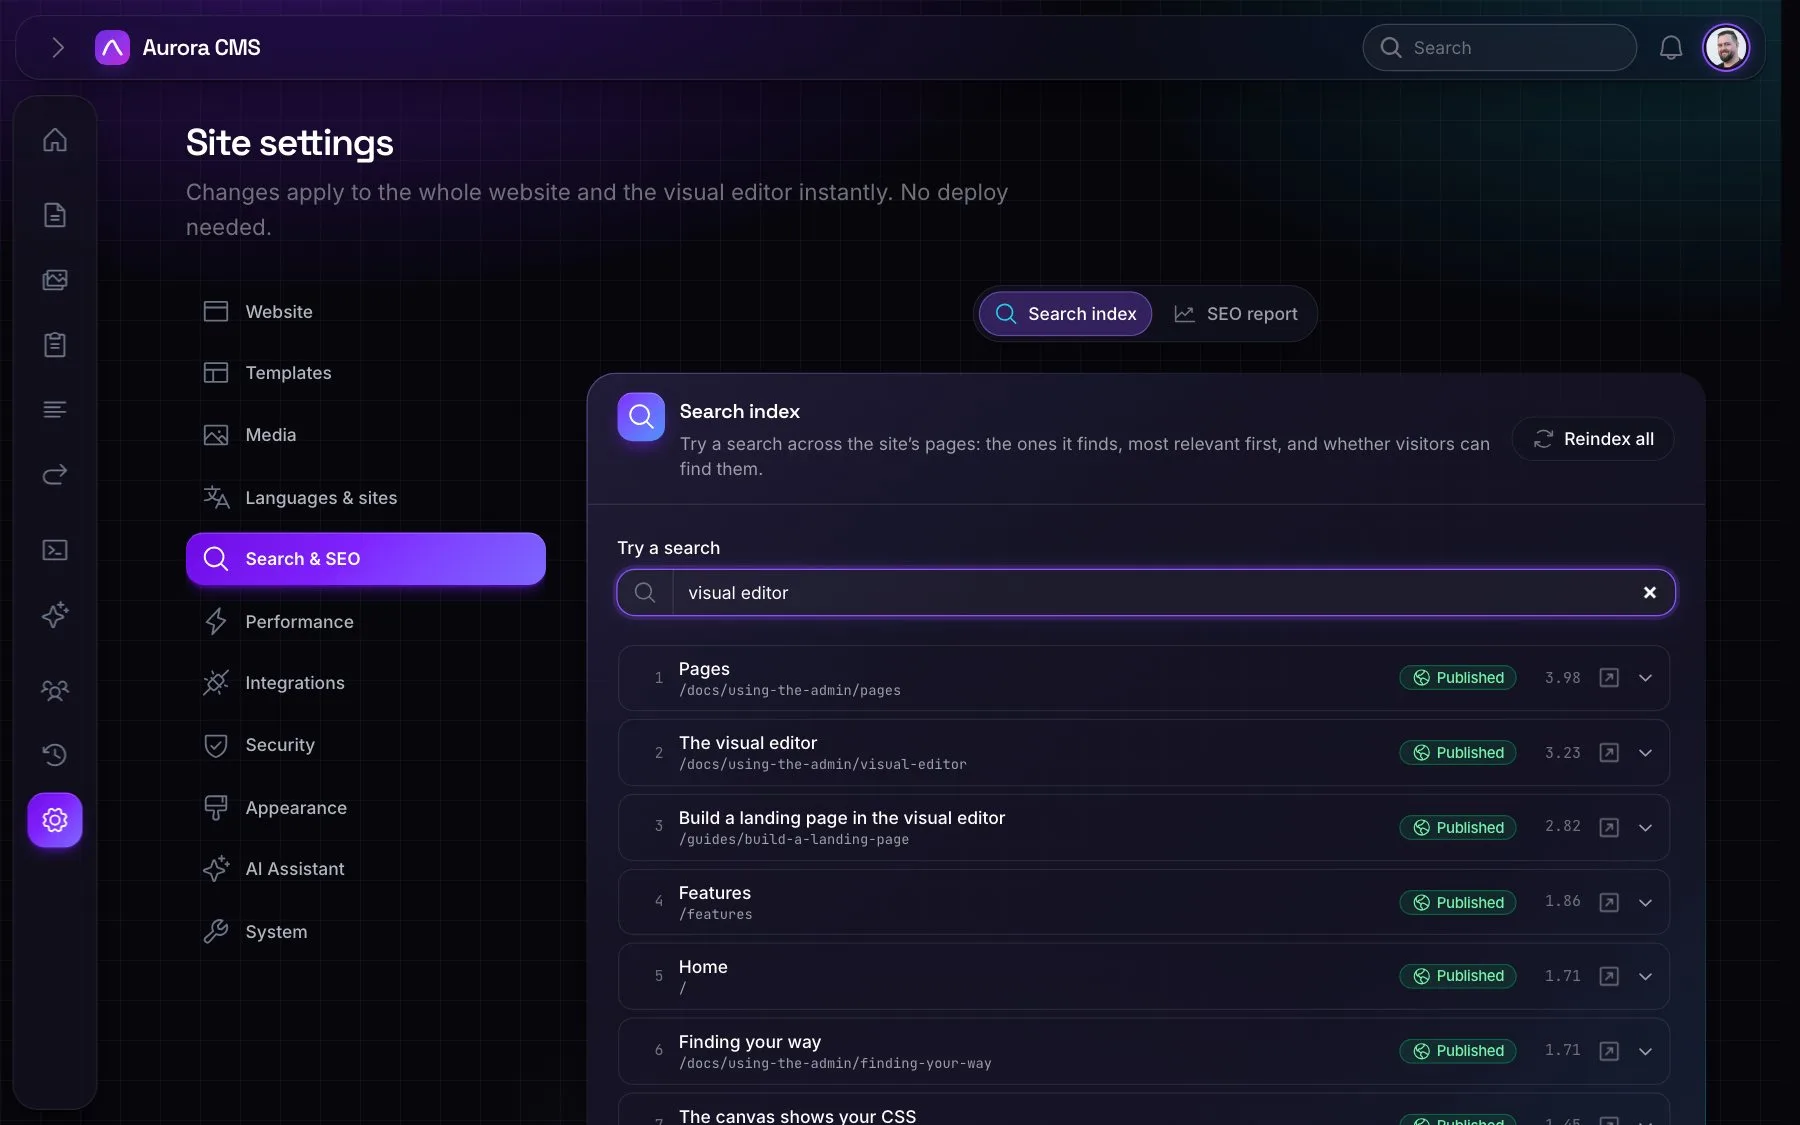This screenshot has width=1800, height=1125.
Task: Expand the Home result details
Action: click(1645, 976)
